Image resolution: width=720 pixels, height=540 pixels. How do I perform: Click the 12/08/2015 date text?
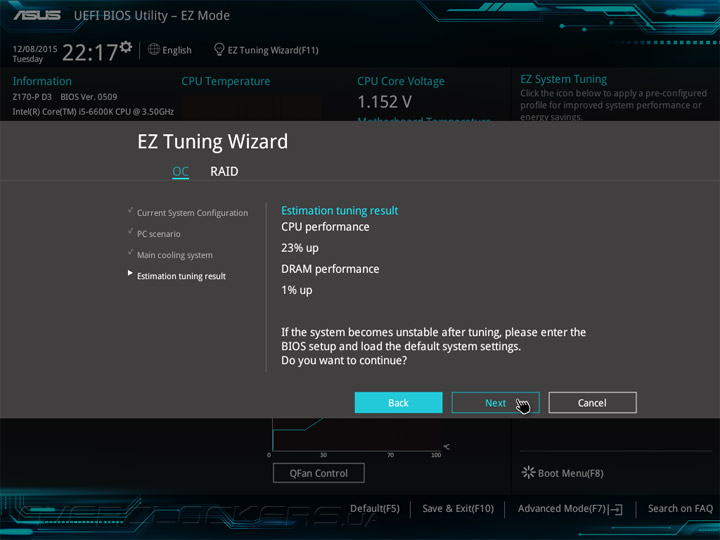pyautogui.click(x=35, y=49)
